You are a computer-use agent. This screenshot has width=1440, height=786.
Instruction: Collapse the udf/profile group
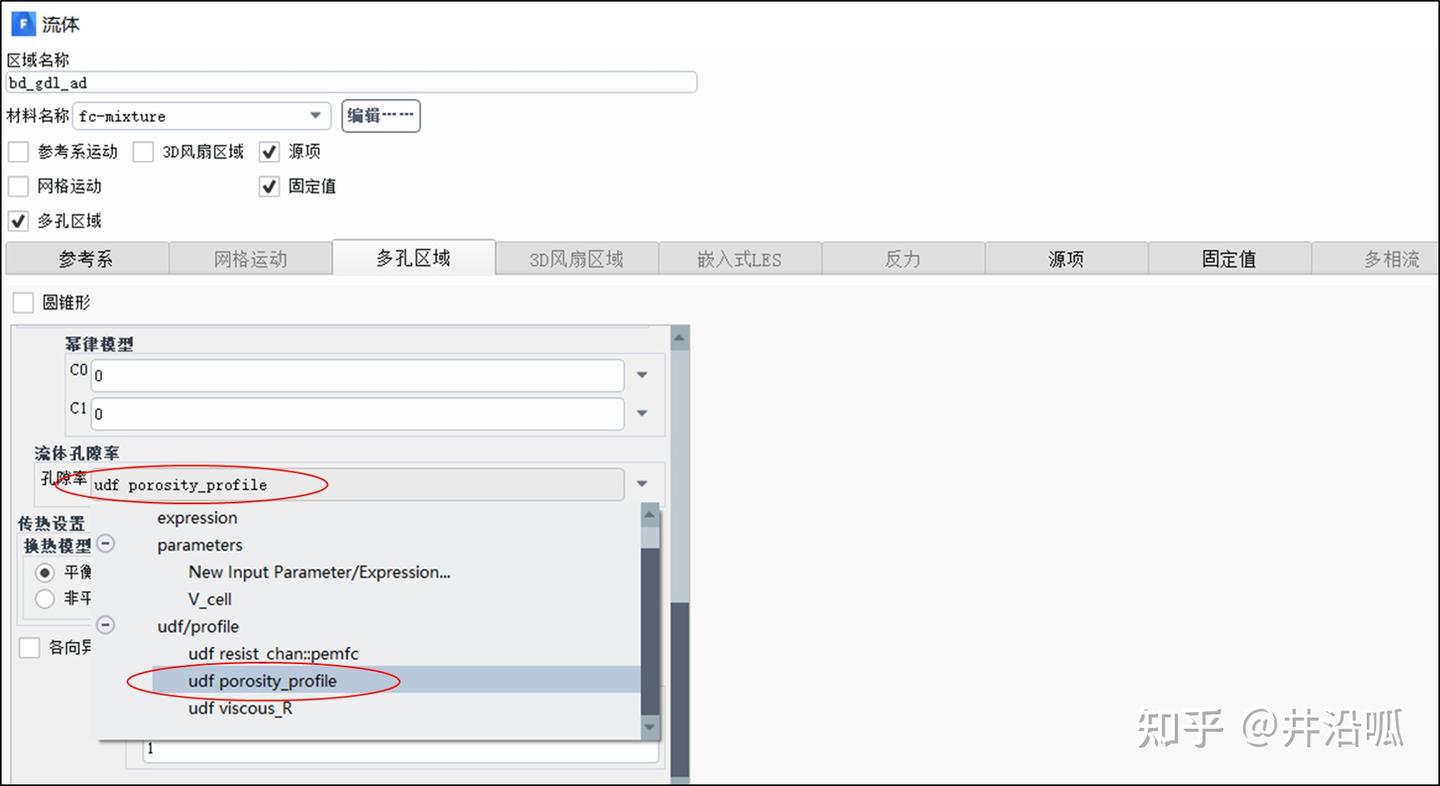(x=106, y=625)
